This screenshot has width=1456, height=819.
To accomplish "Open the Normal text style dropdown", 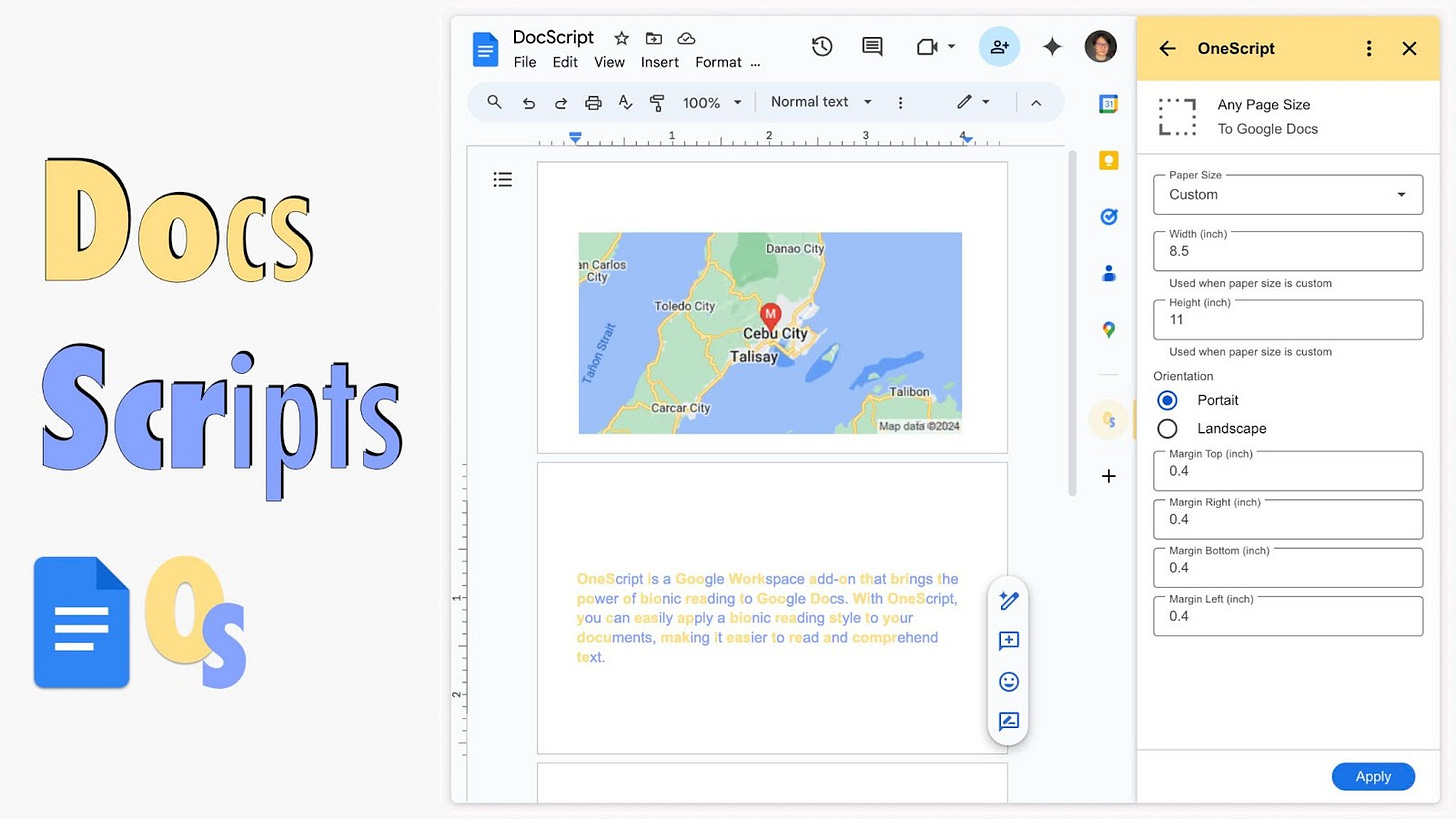I will (x=821, y=102).
